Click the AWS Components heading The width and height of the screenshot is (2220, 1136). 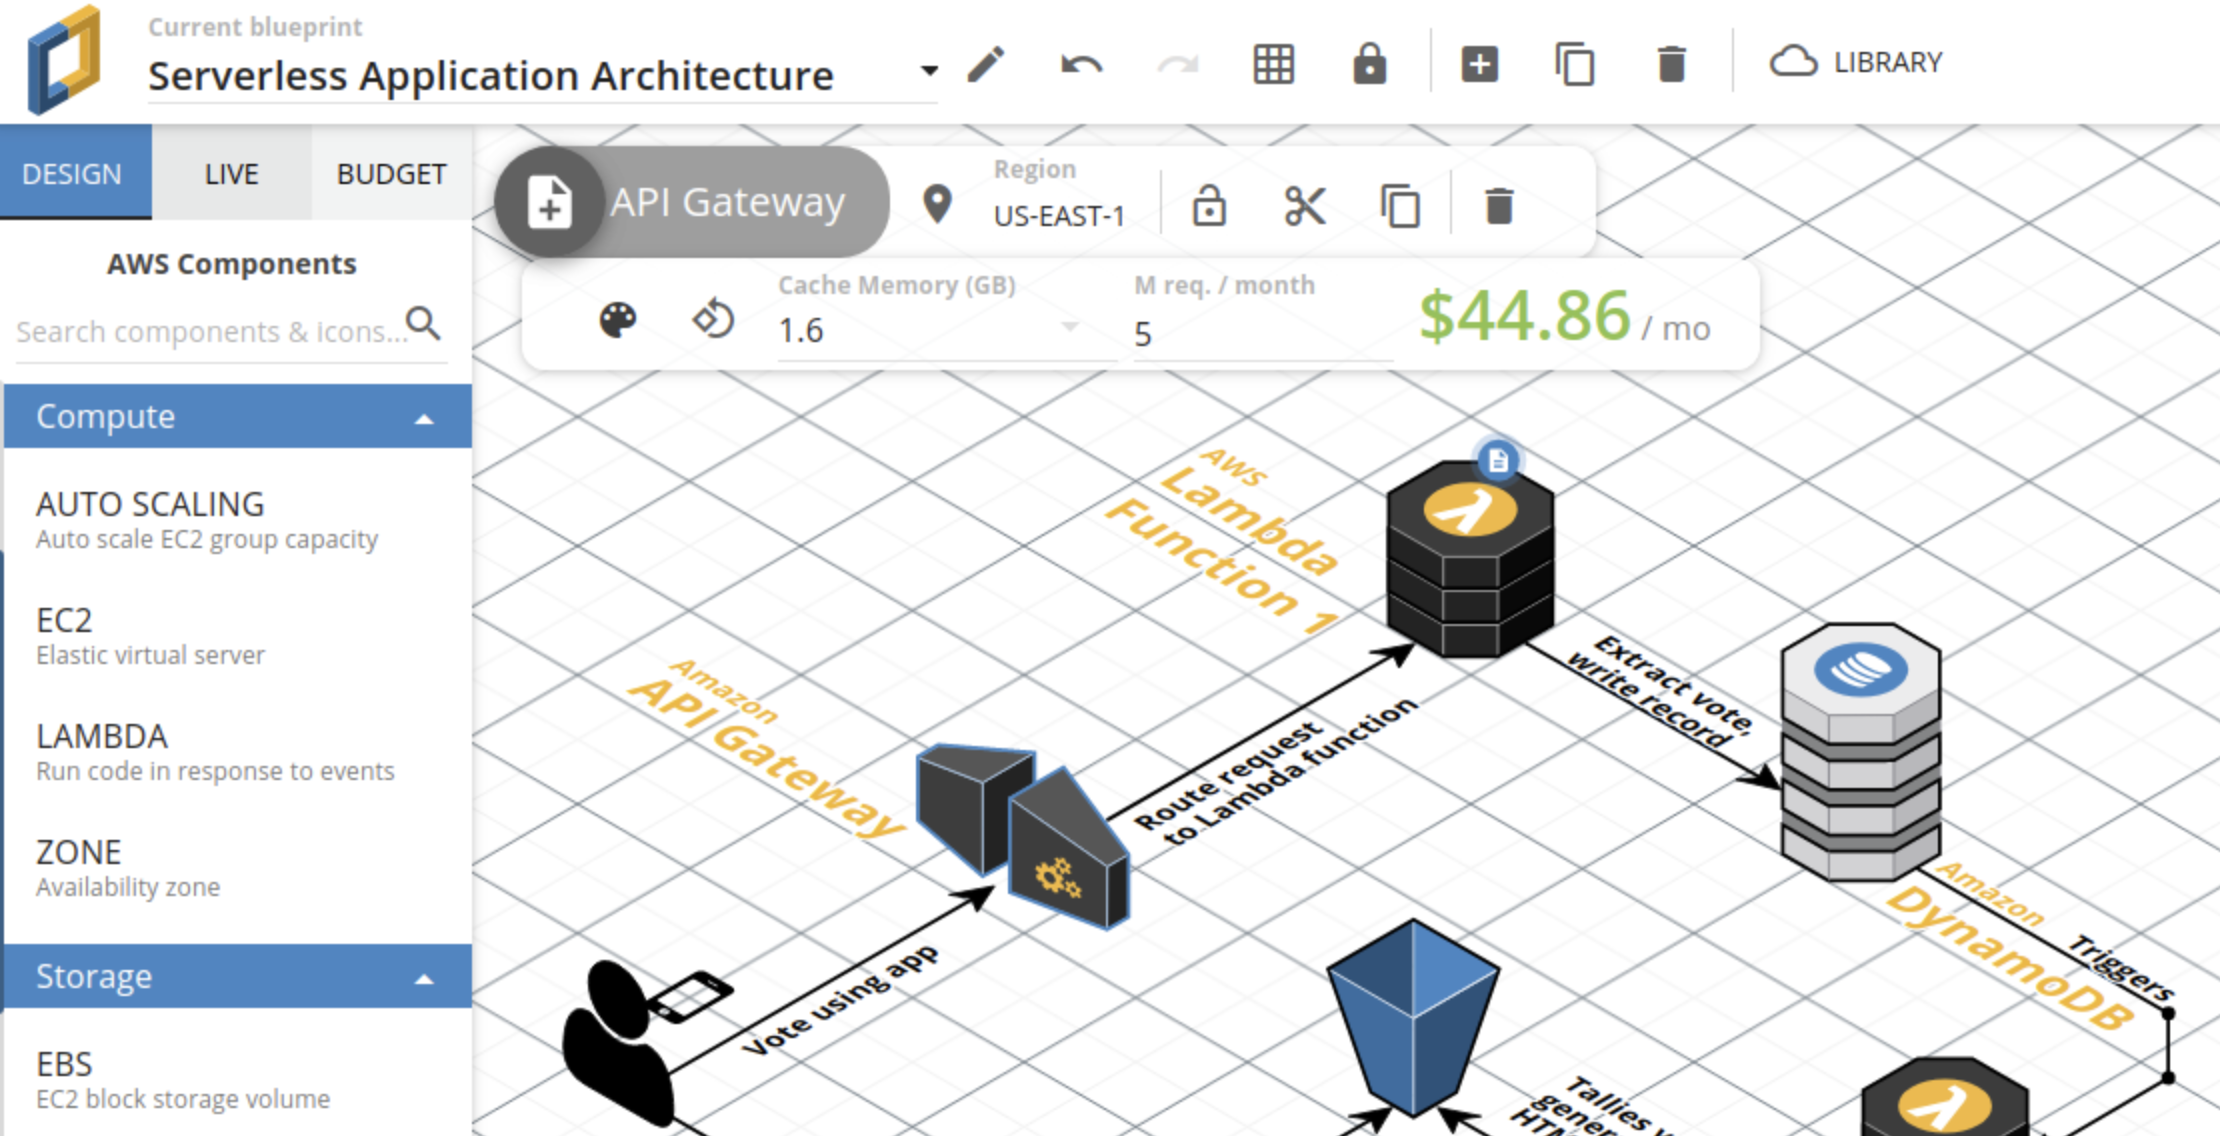[232, 264]
